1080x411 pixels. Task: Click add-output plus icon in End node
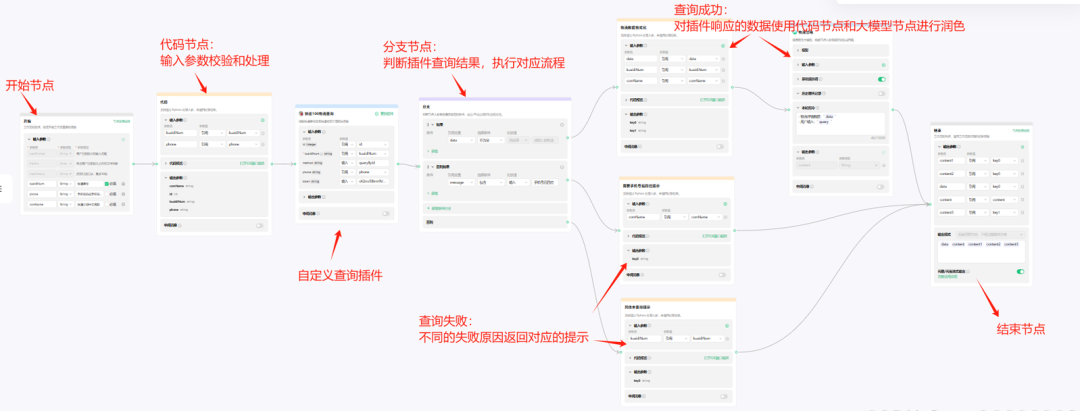(x=1022, y=147)
